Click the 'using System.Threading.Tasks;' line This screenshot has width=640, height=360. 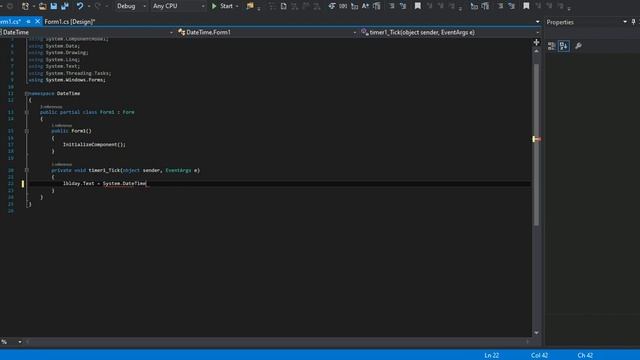tap(69, 73)
